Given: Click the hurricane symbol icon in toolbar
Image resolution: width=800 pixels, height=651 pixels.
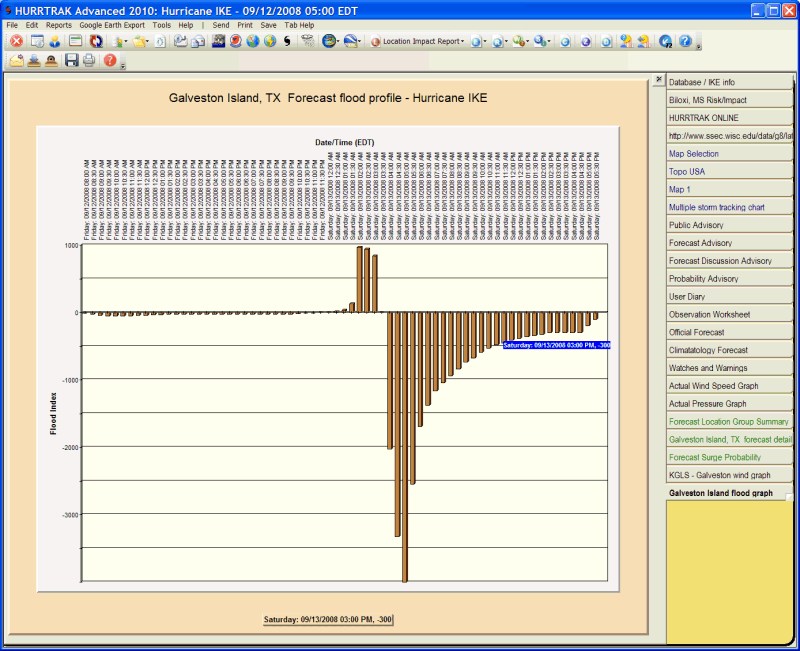Looking at the screenshot, I should coord(287,42).
